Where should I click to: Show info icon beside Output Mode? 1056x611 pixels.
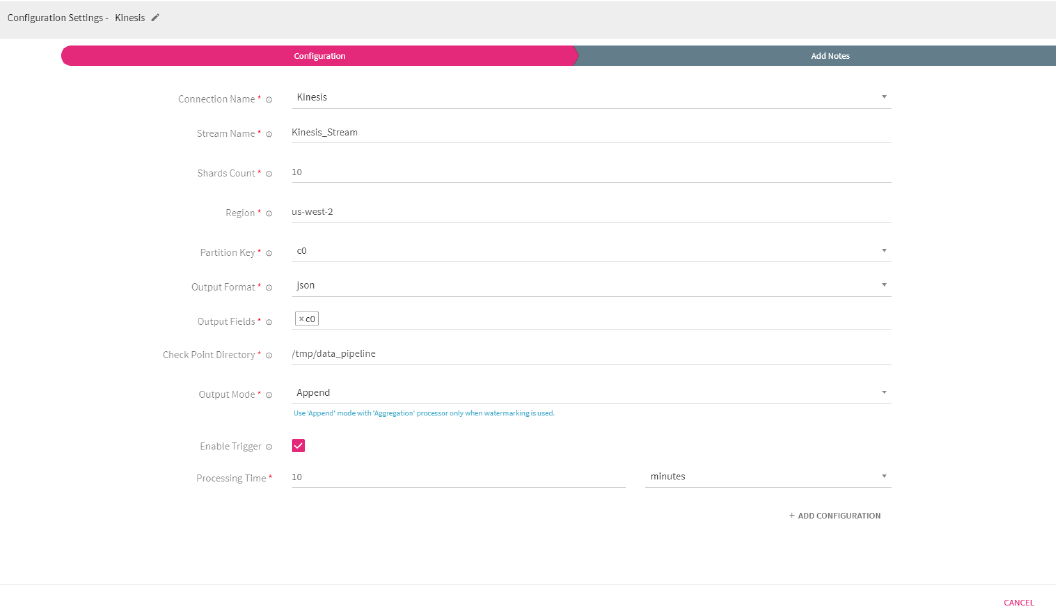click(x=269, y=395)
